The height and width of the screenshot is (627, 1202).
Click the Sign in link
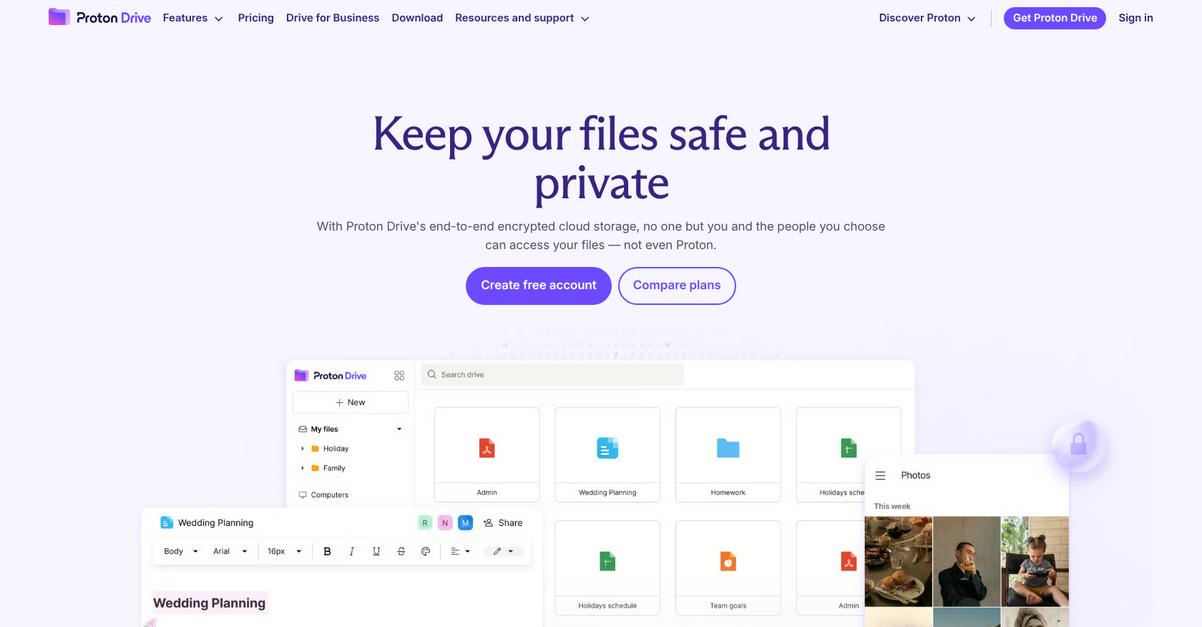(1136, 18)
